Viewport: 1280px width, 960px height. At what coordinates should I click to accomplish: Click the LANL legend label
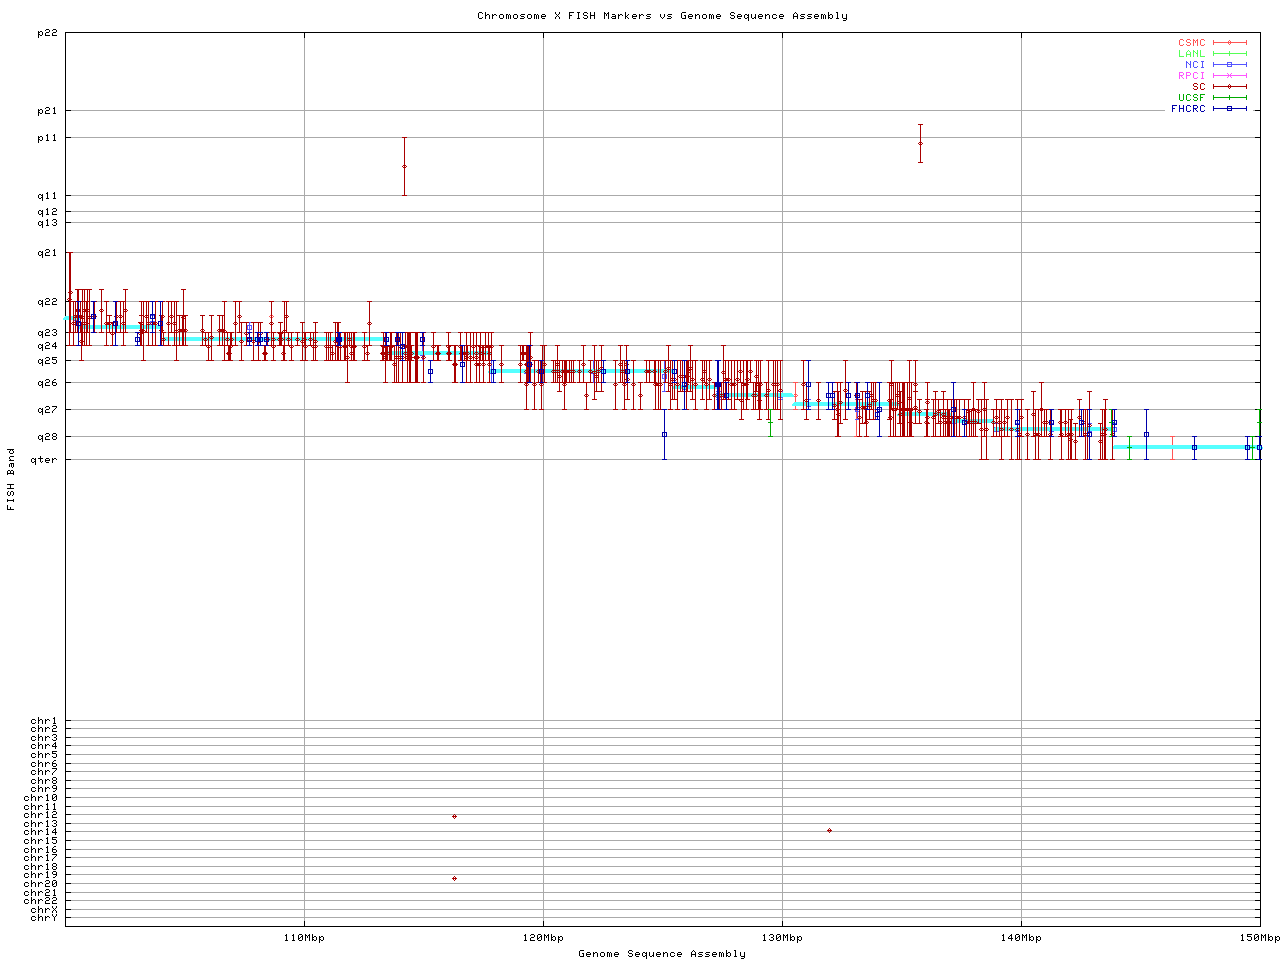click(x=1191, y=54)
